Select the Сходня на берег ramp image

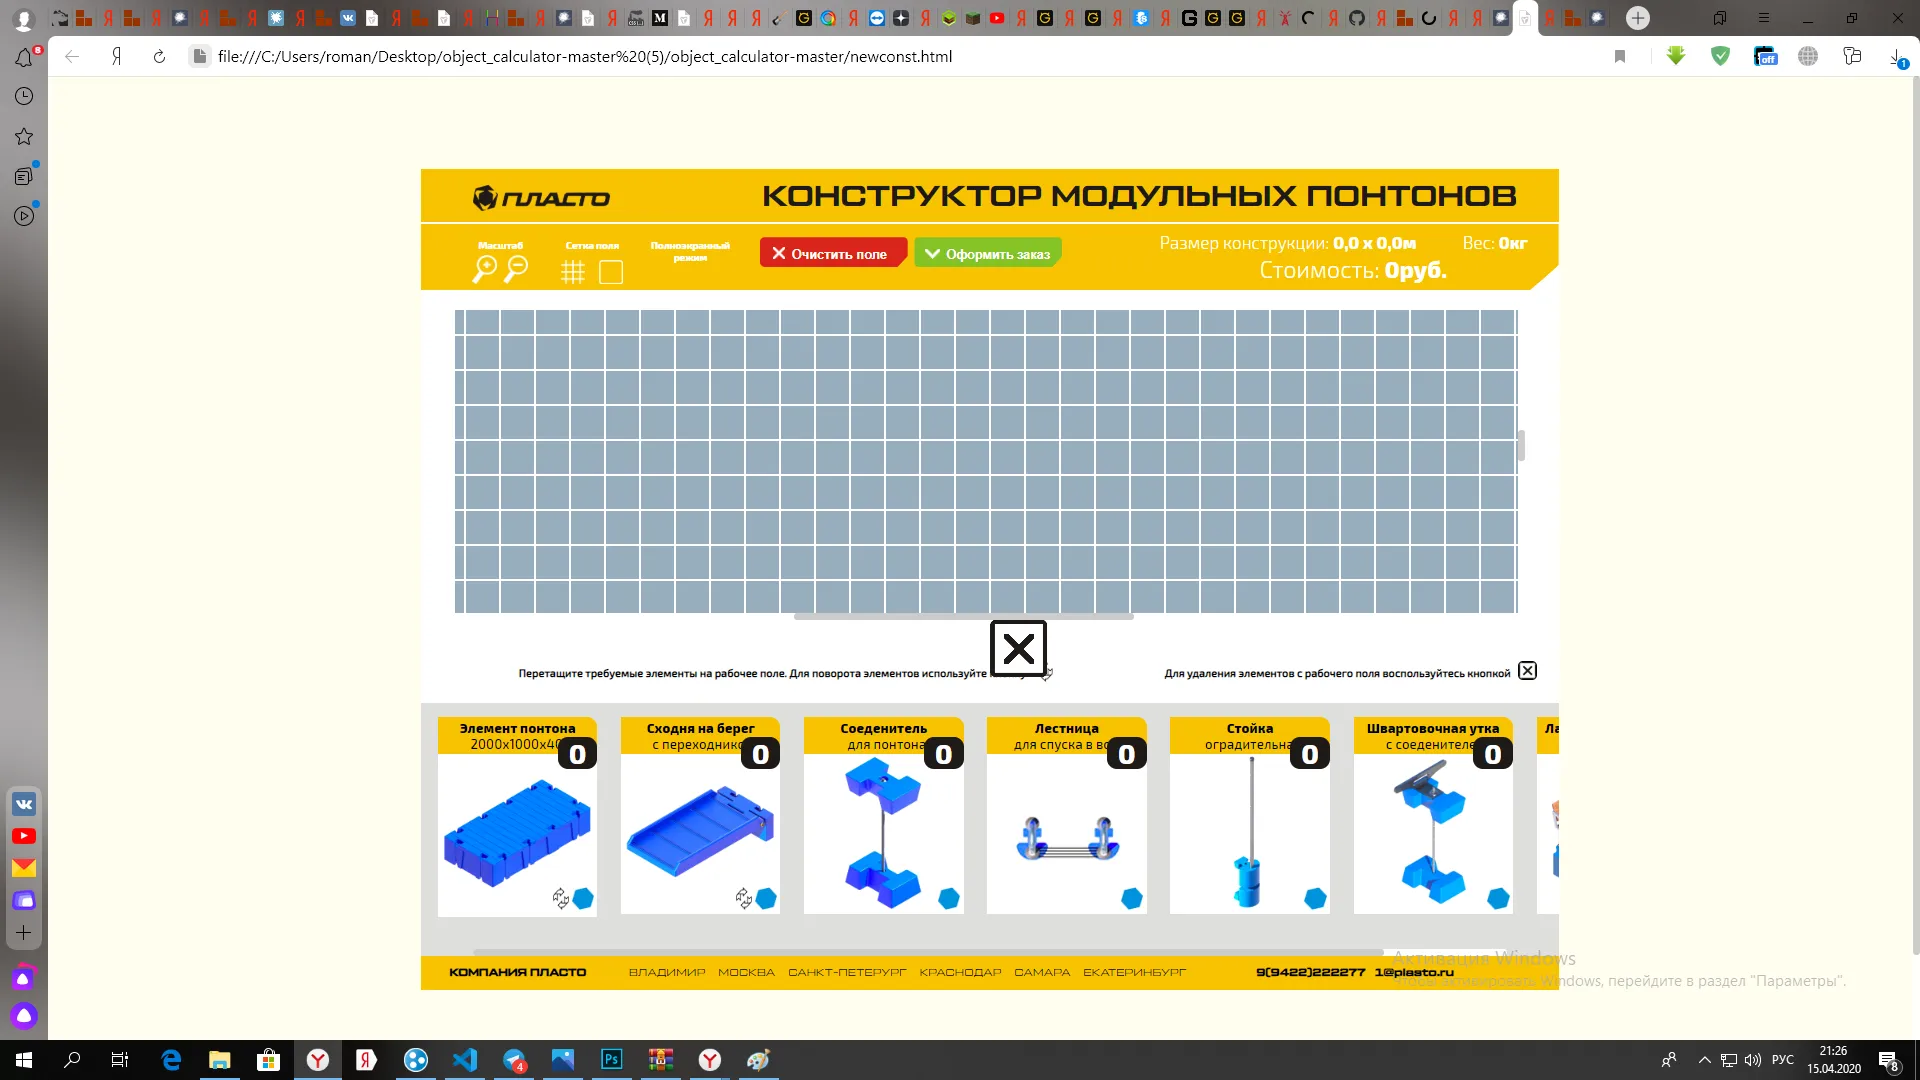coord(700,830)
